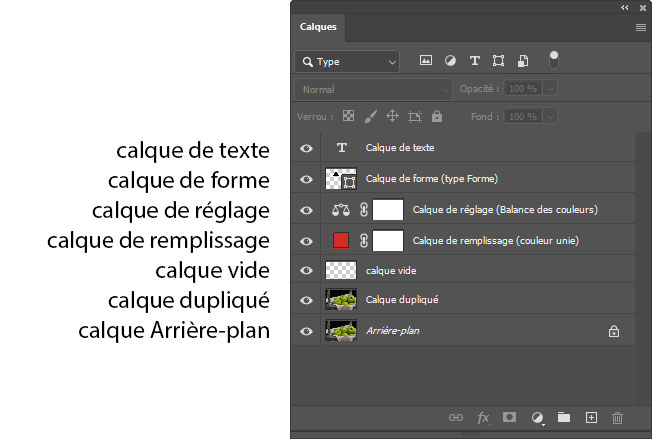
Task: Open the Calques panel hamburger menu
Action: [641, 27]
